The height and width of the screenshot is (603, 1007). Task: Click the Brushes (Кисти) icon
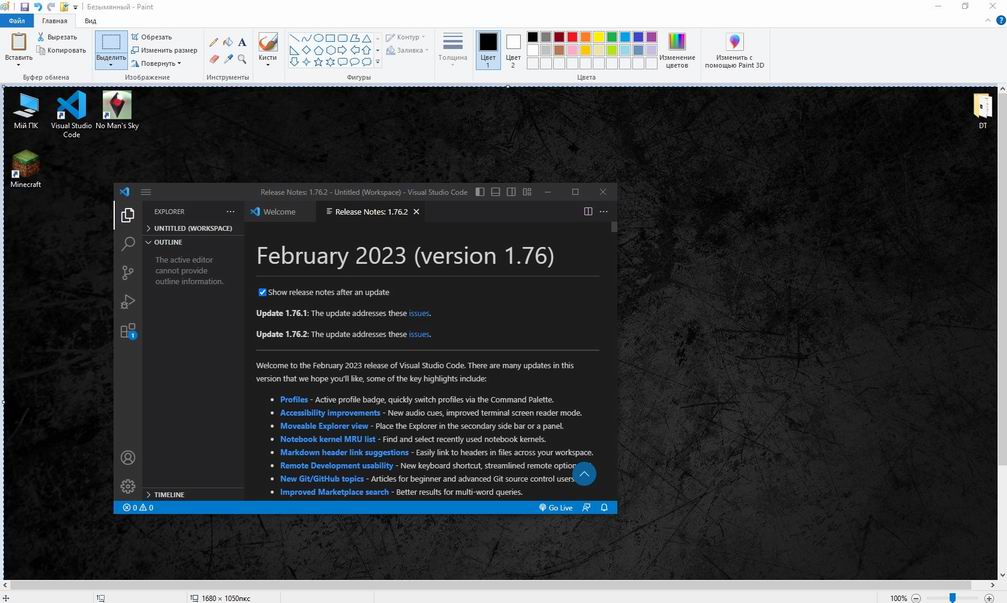268,48
